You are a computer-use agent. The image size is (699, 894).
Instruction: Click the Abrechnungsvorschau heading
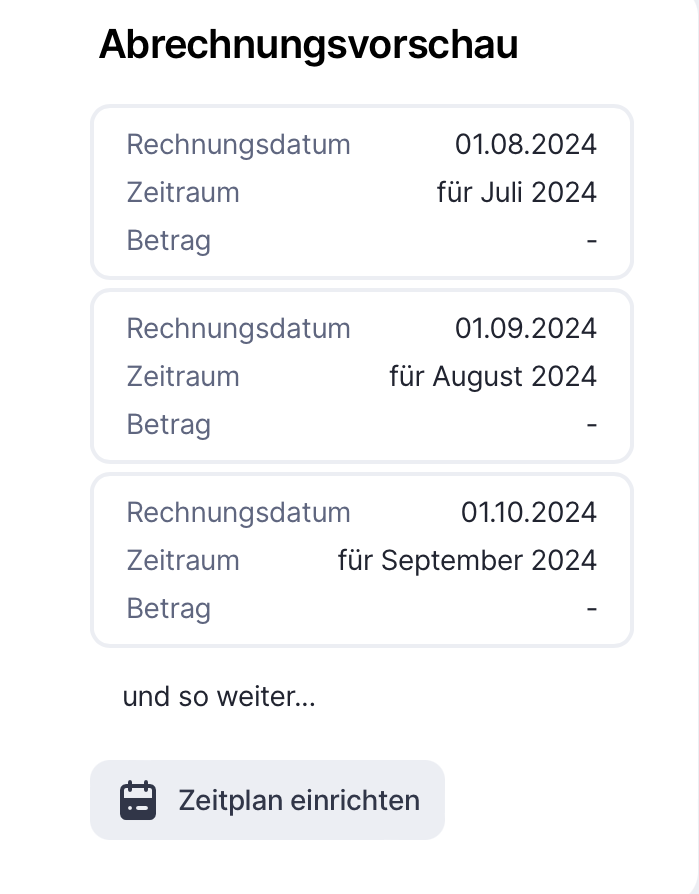(x=308, y=45)
